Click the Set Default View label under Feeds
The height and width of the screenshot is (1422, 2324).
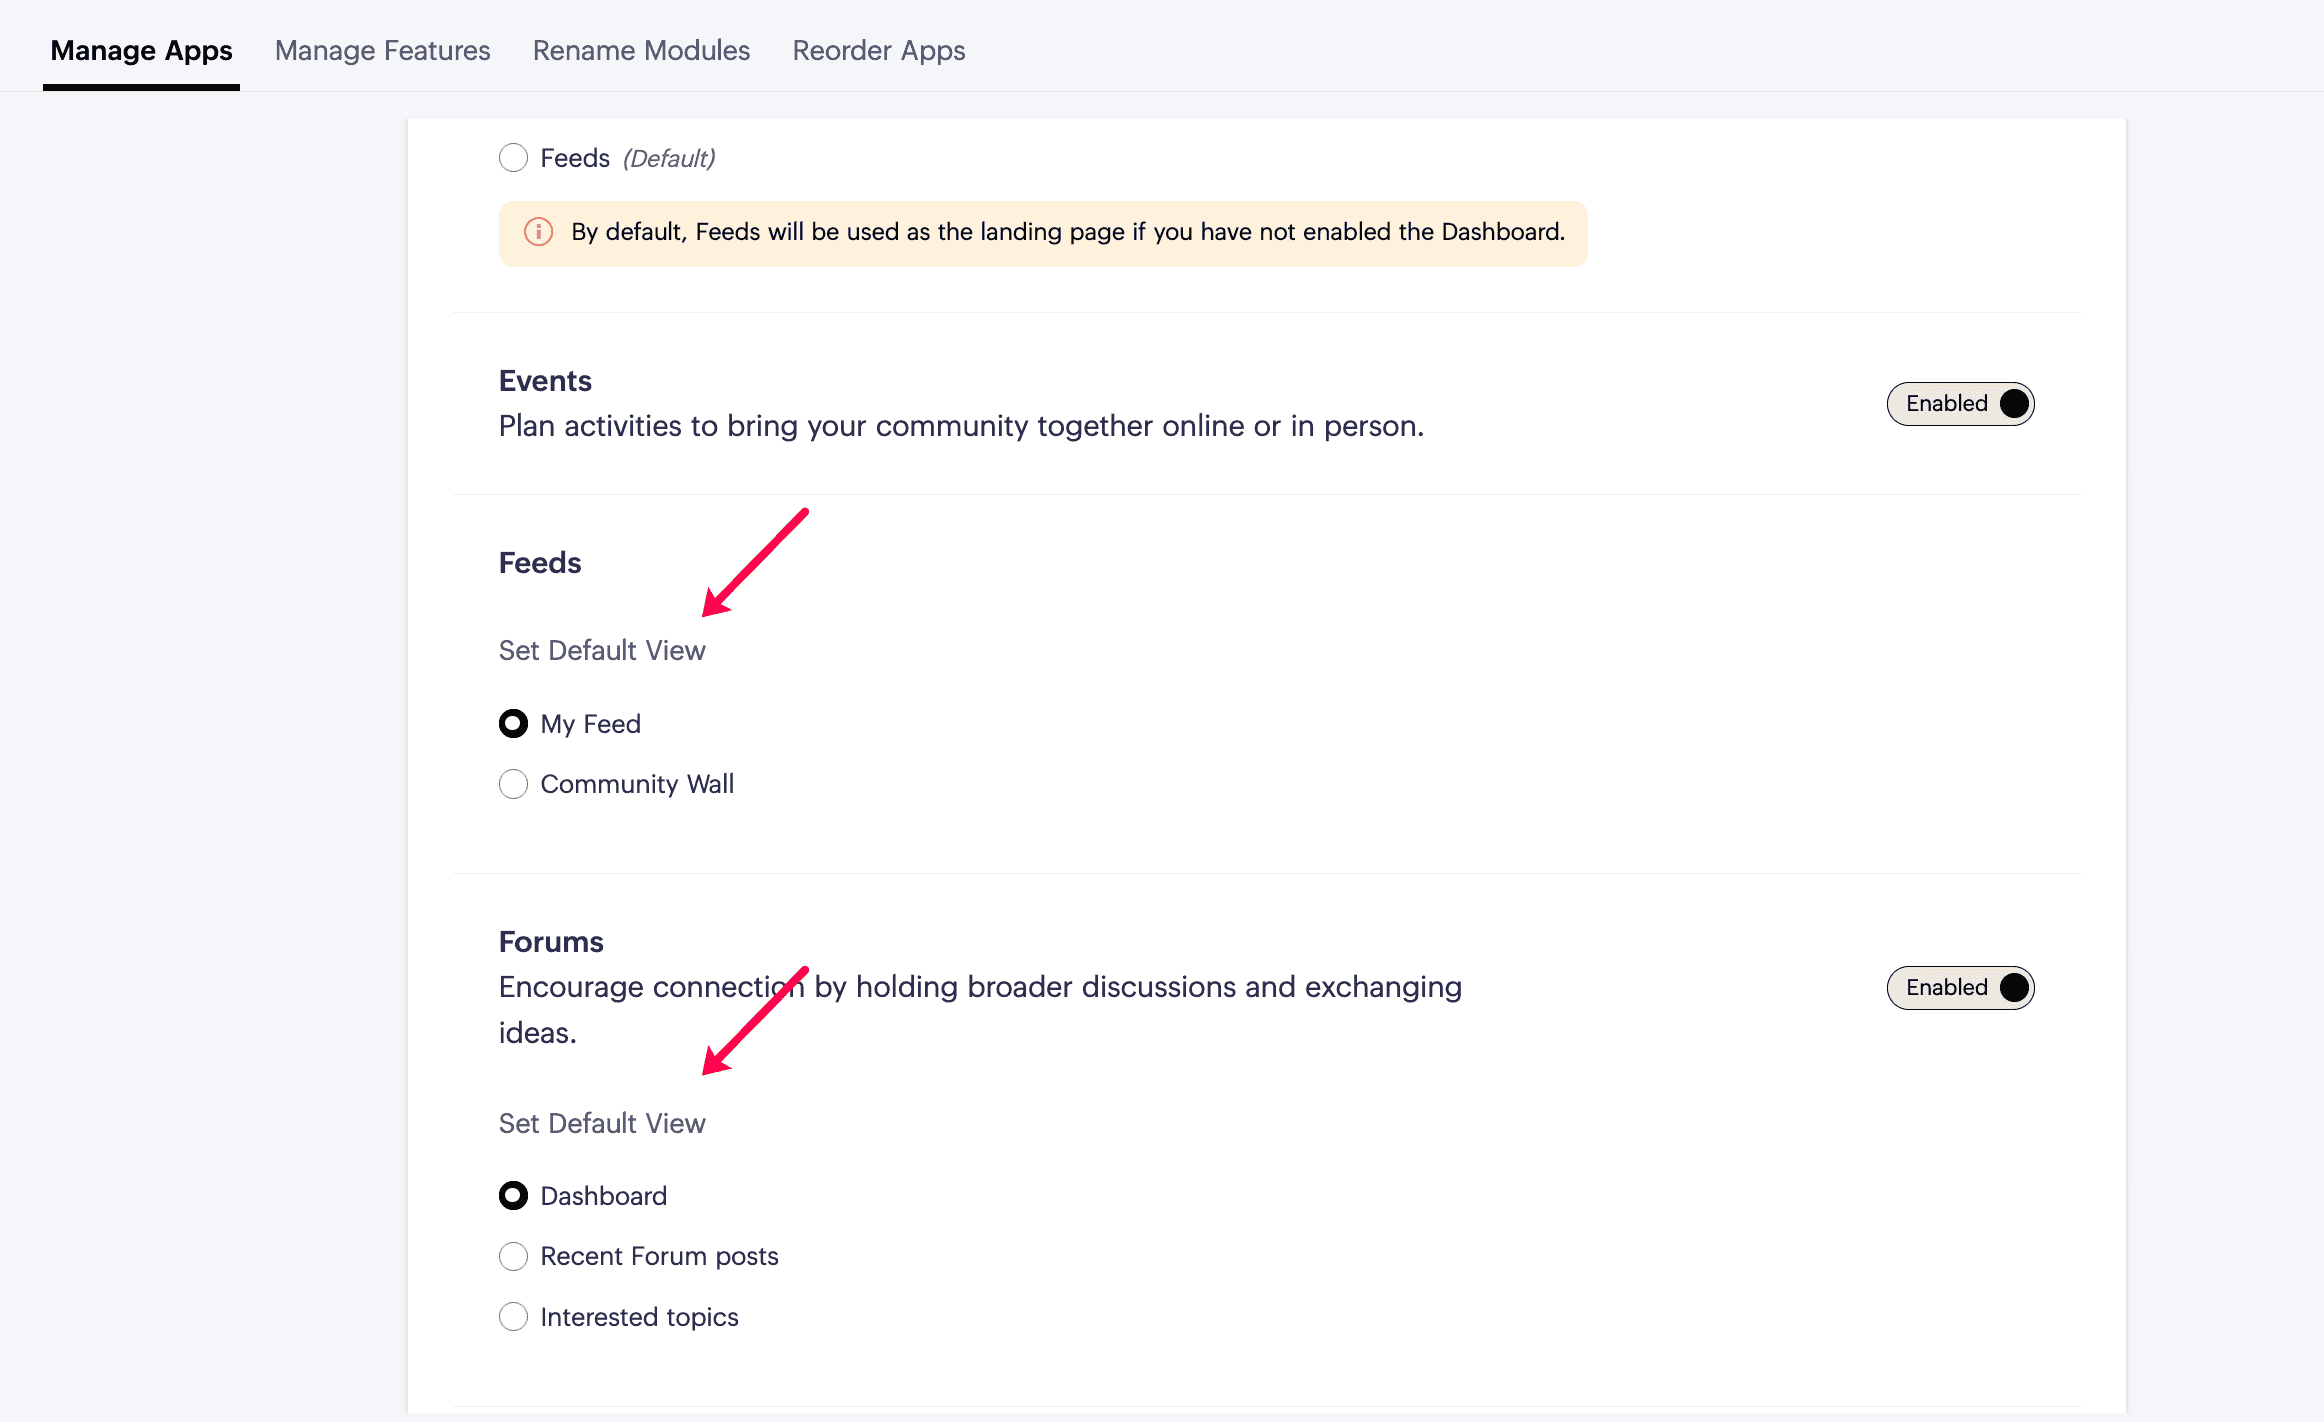(602, 651)
